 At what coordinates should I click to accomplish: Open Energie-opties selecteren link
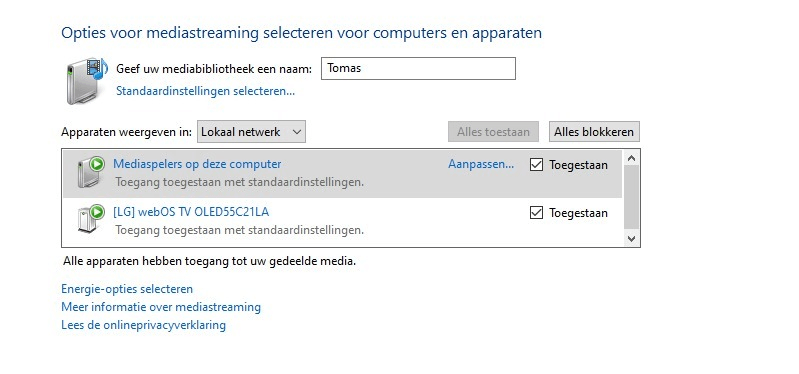[127, 289]
